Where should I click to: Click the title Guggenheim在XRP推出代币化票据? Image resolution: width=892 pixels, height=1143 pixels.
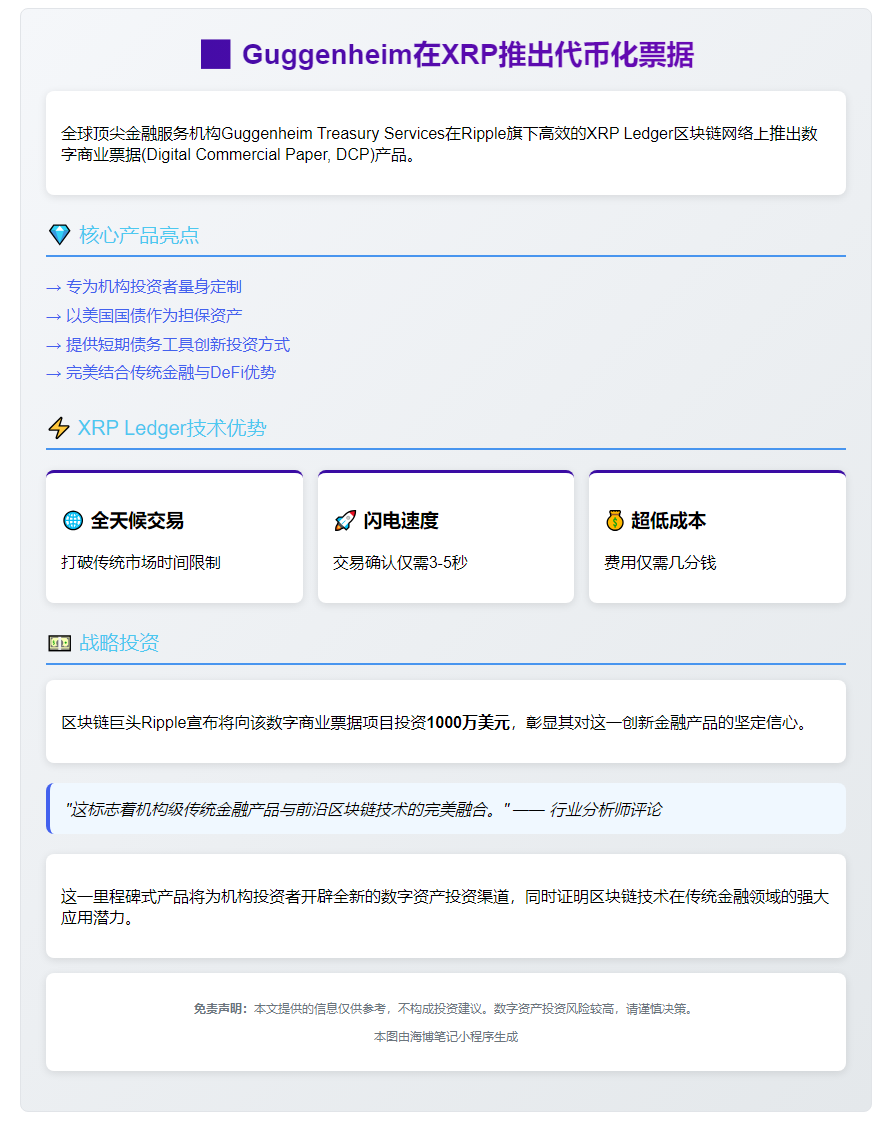click(x=468, y=55)
